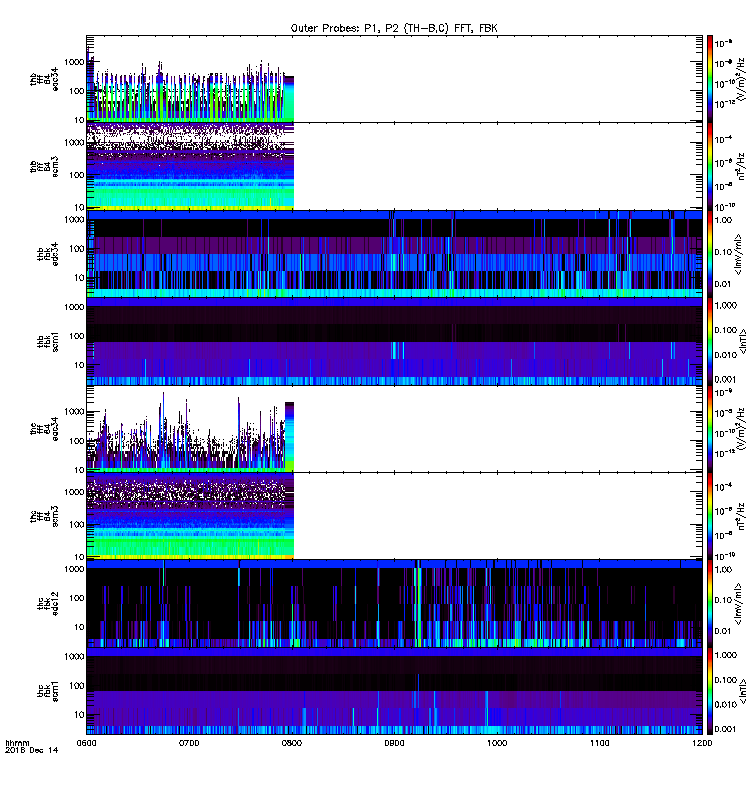Screen dimensions: 750x800
Task: Click the 1000 time axis label
Action: [497, 743]
